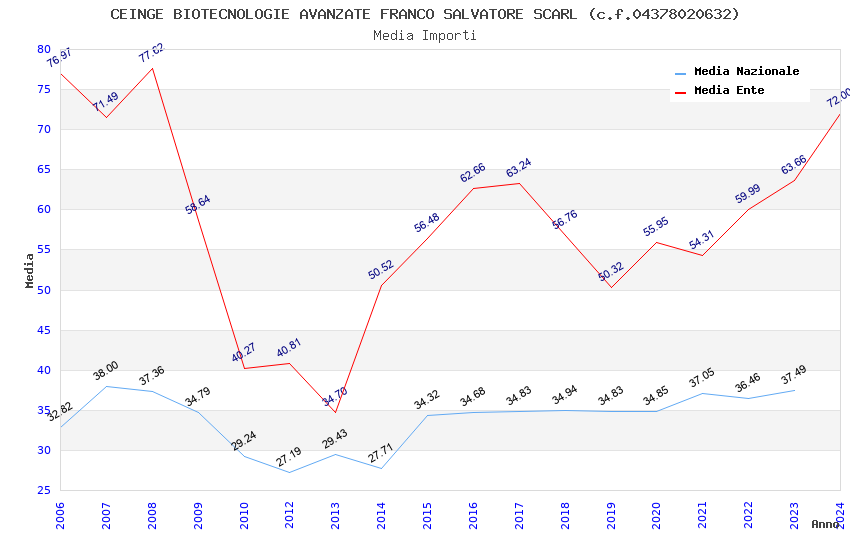Click the red Media Ente legend swatch
This screenshot has width=850, height=550.
(680, 92)
